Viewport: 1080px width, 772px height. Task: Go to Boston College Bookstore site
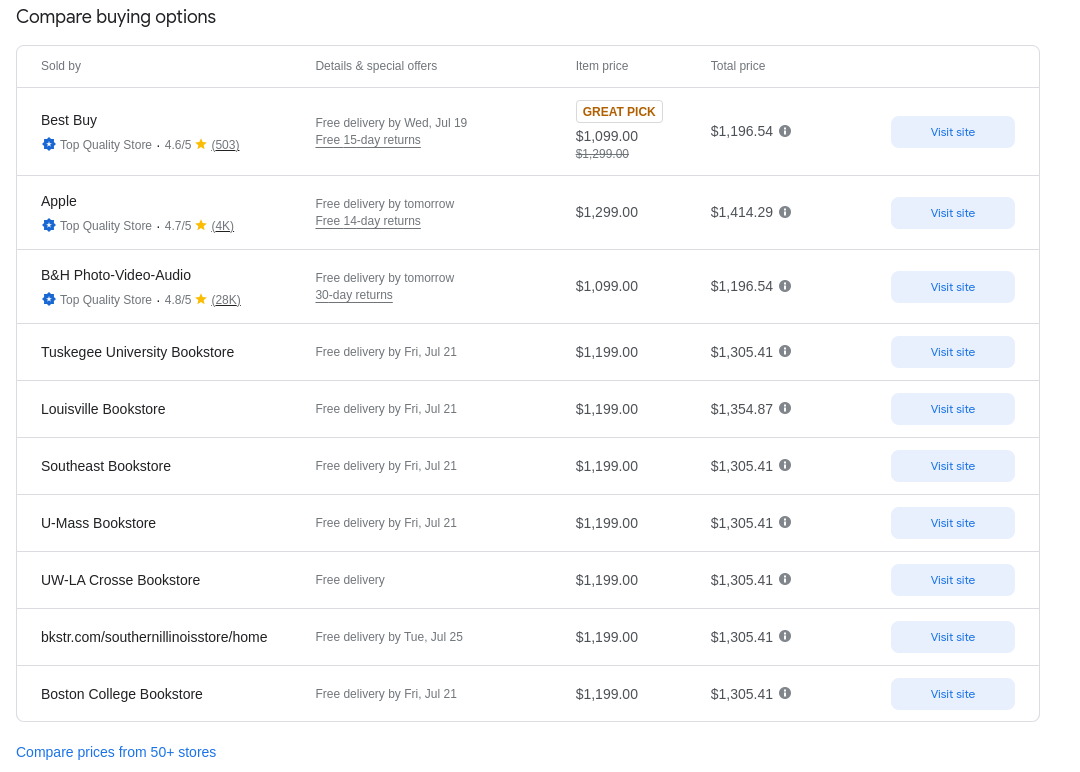tap(953, 694)
